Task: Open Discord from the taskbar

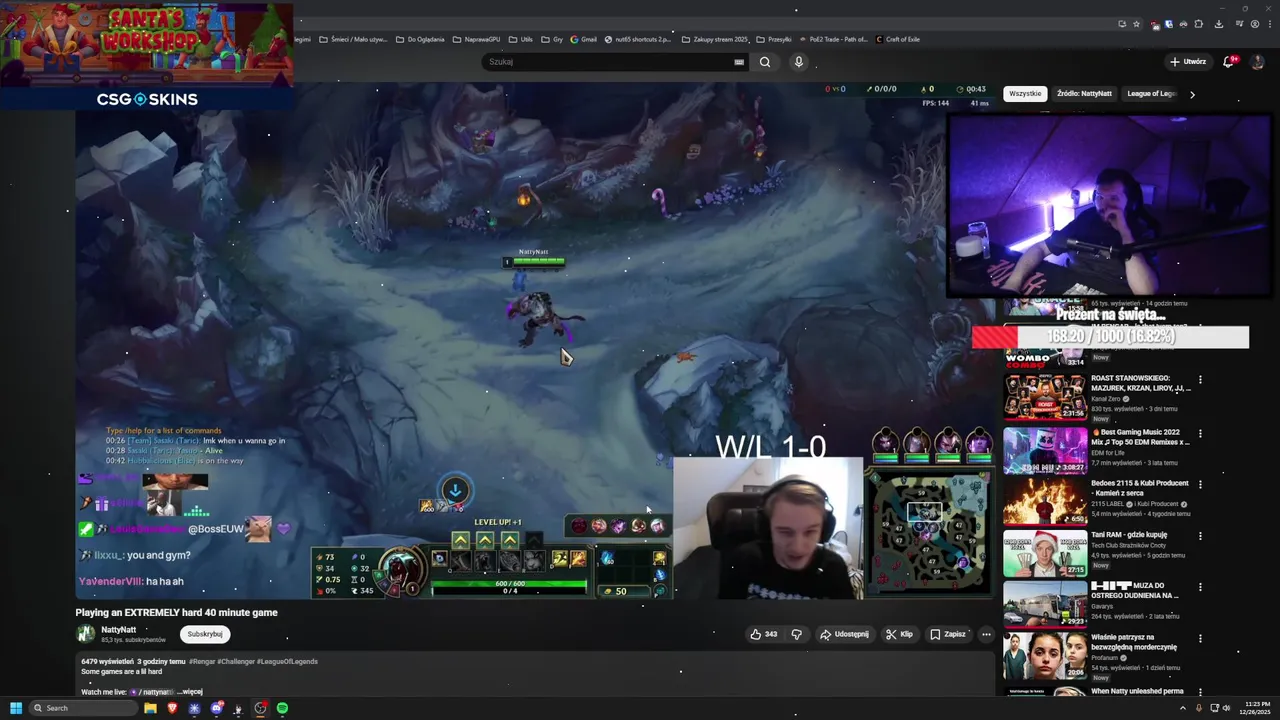Action: 216,708
